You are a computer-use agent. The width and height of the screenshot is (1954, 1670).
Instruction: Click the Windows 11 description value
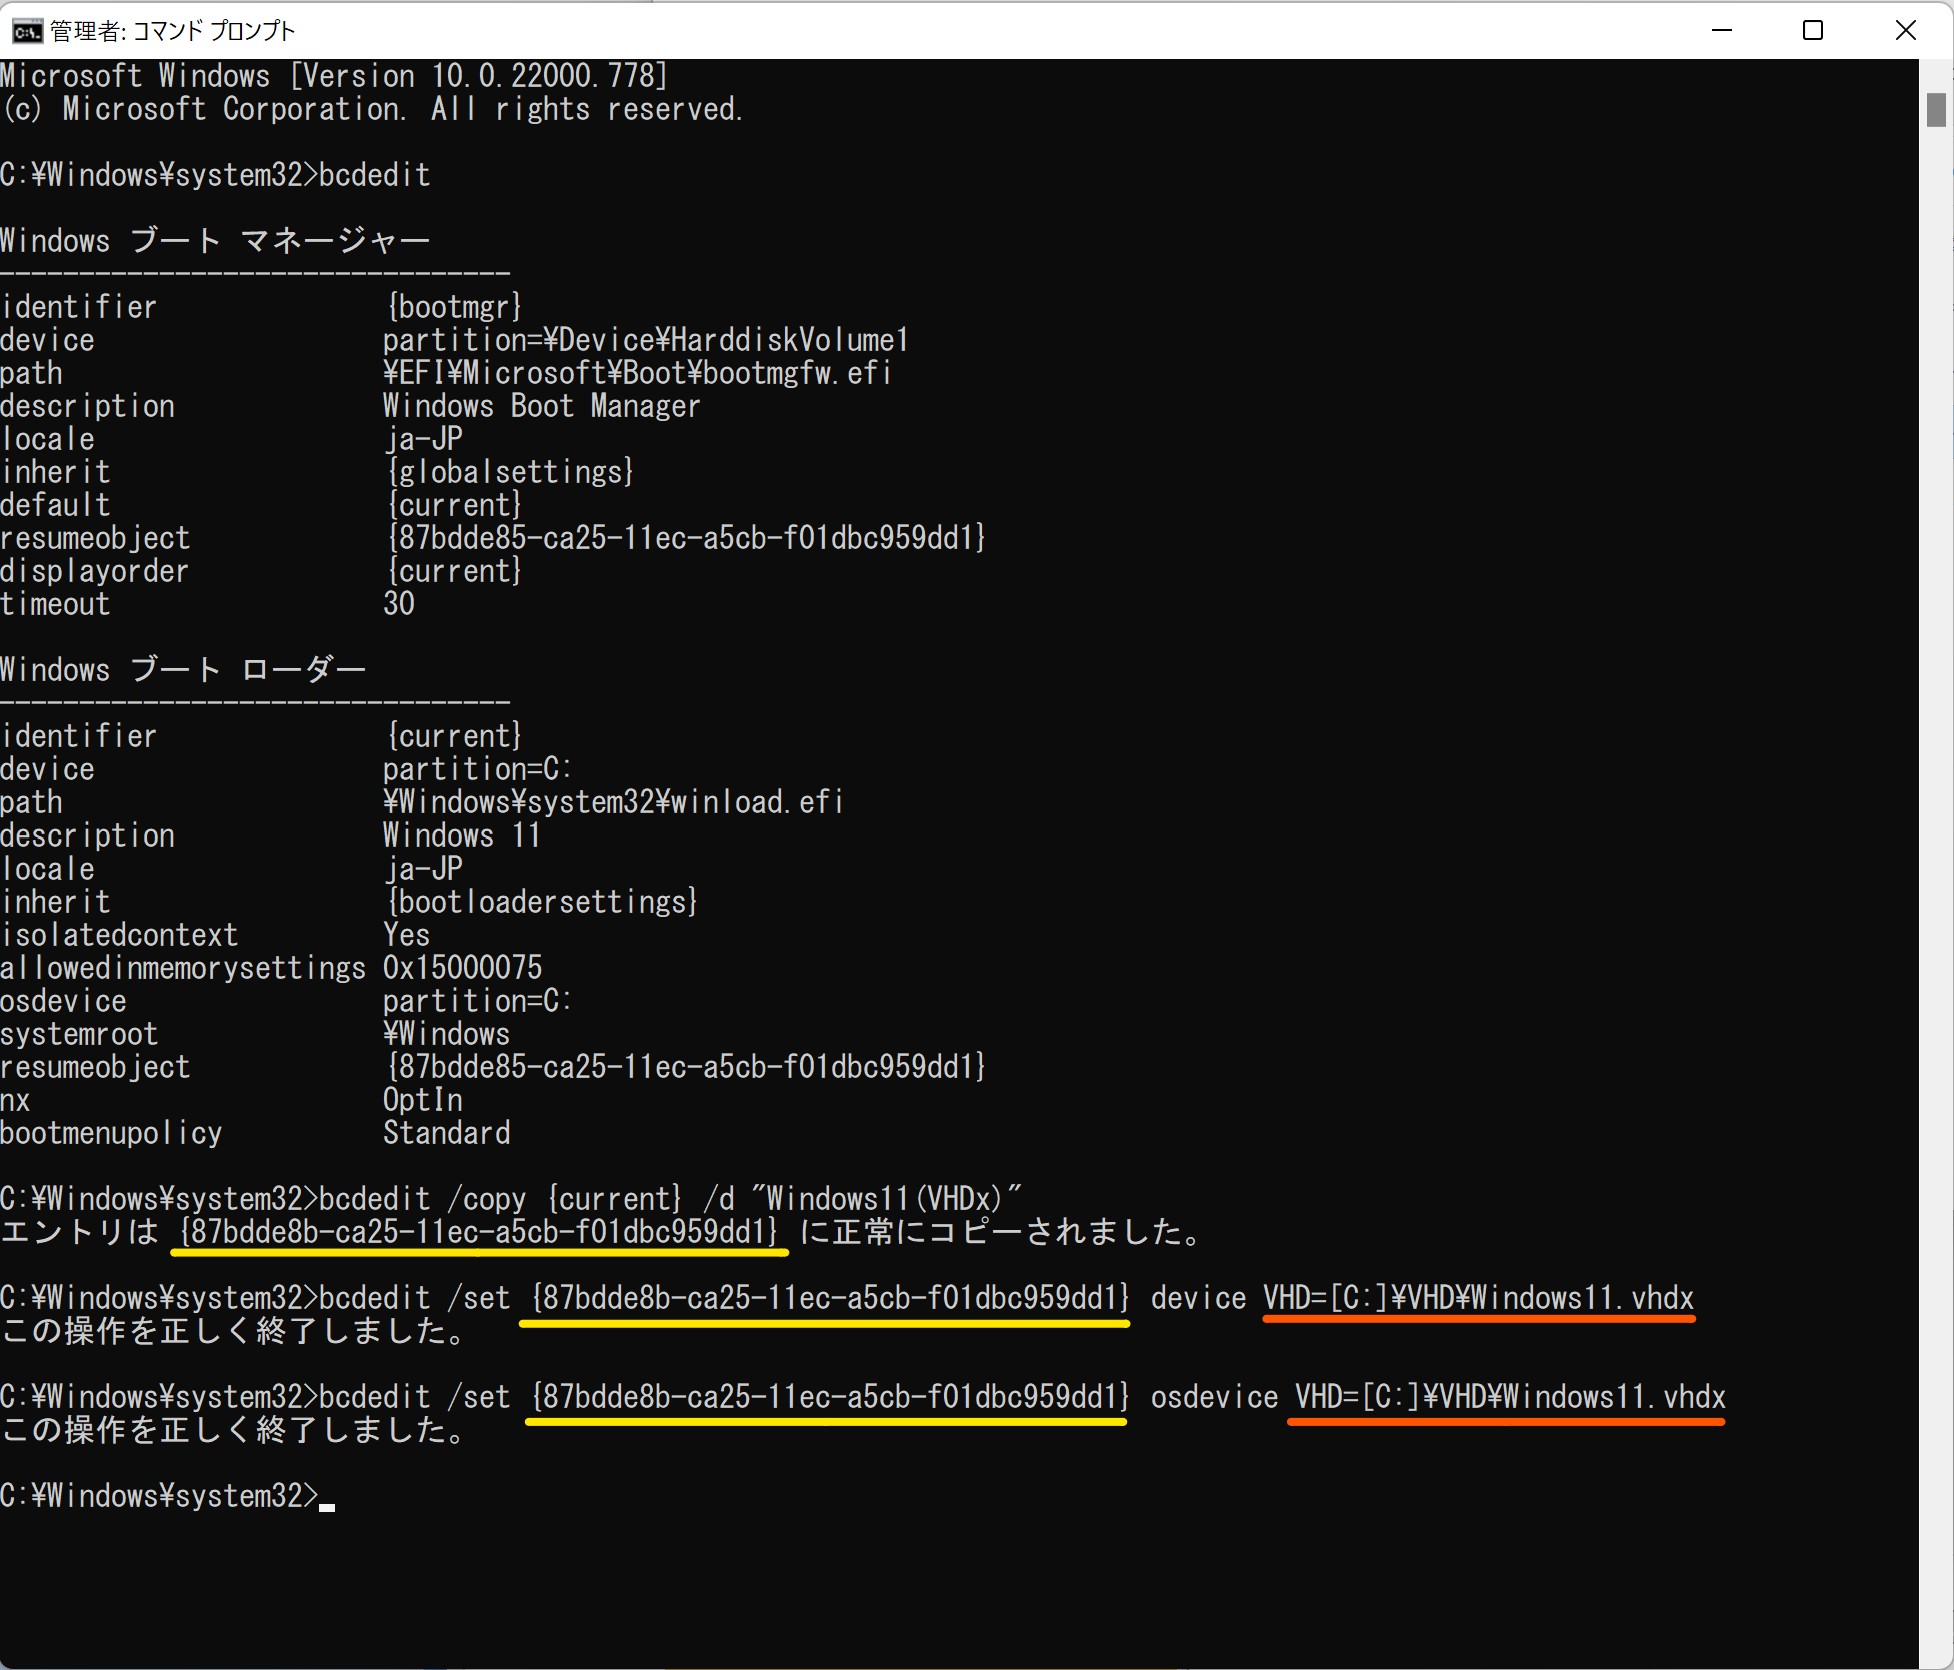pyautogui.click(x=462, y=835)
